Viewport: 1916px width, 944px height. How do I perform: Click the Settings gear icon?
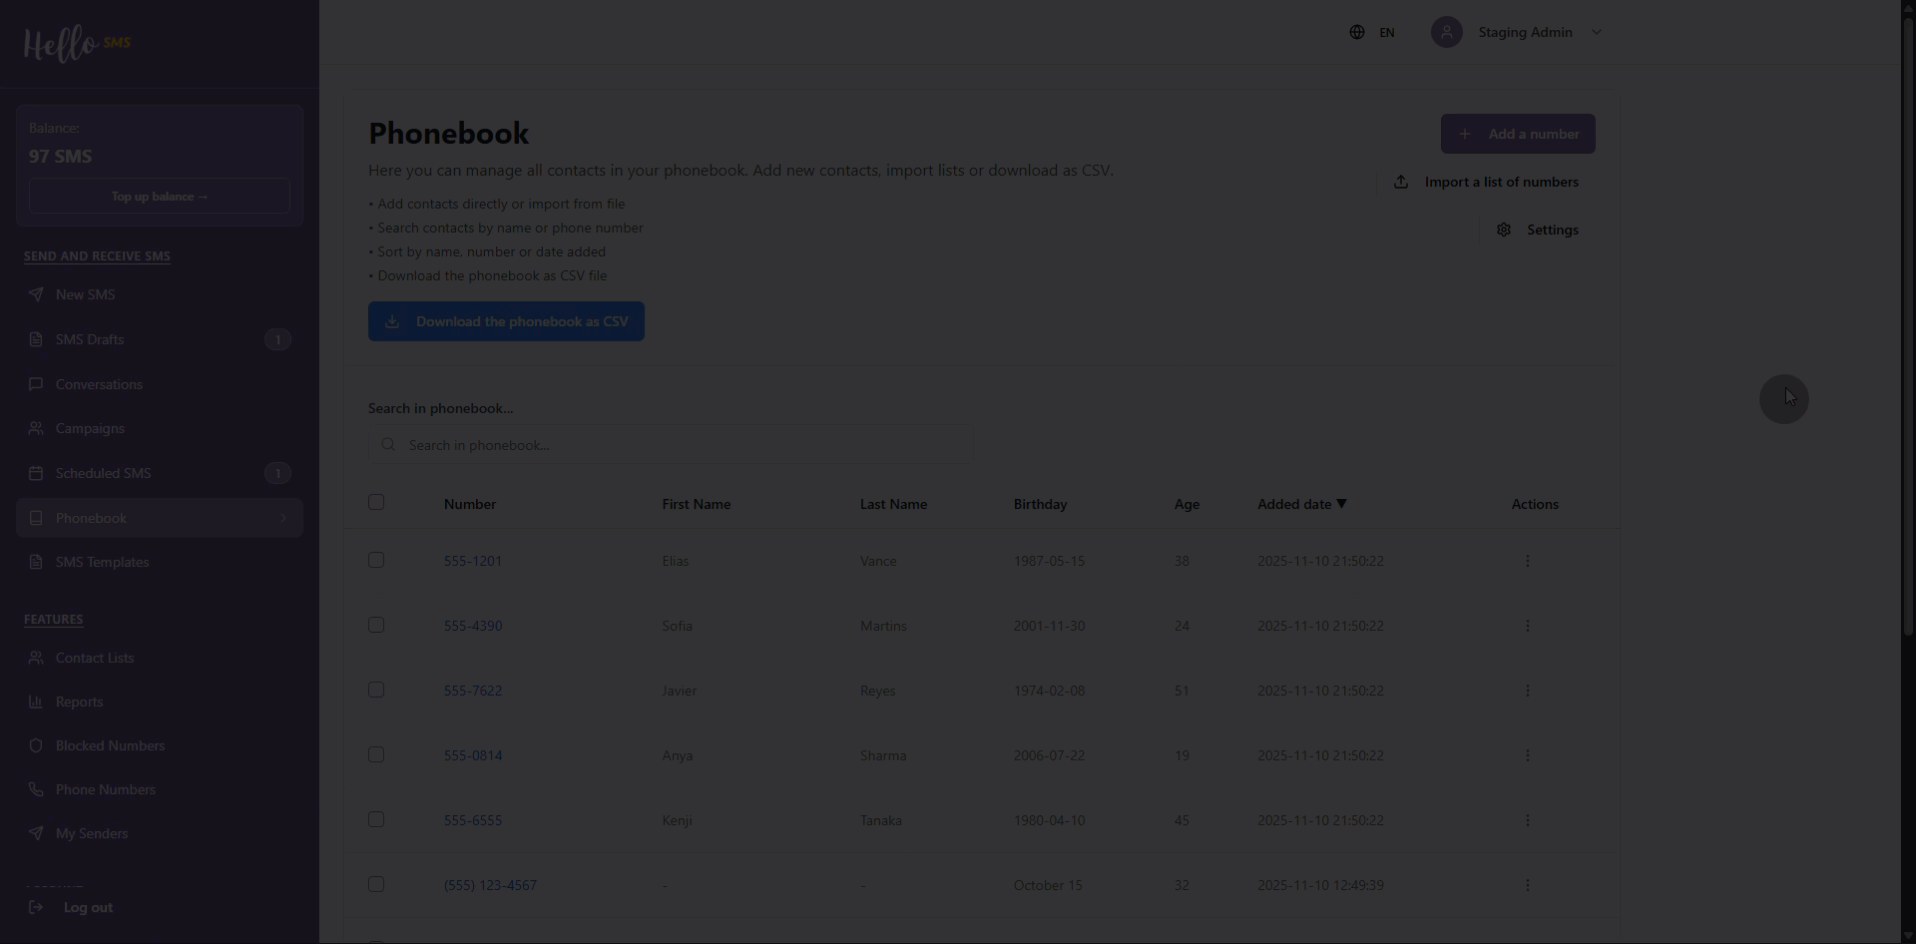(1503, 230)
